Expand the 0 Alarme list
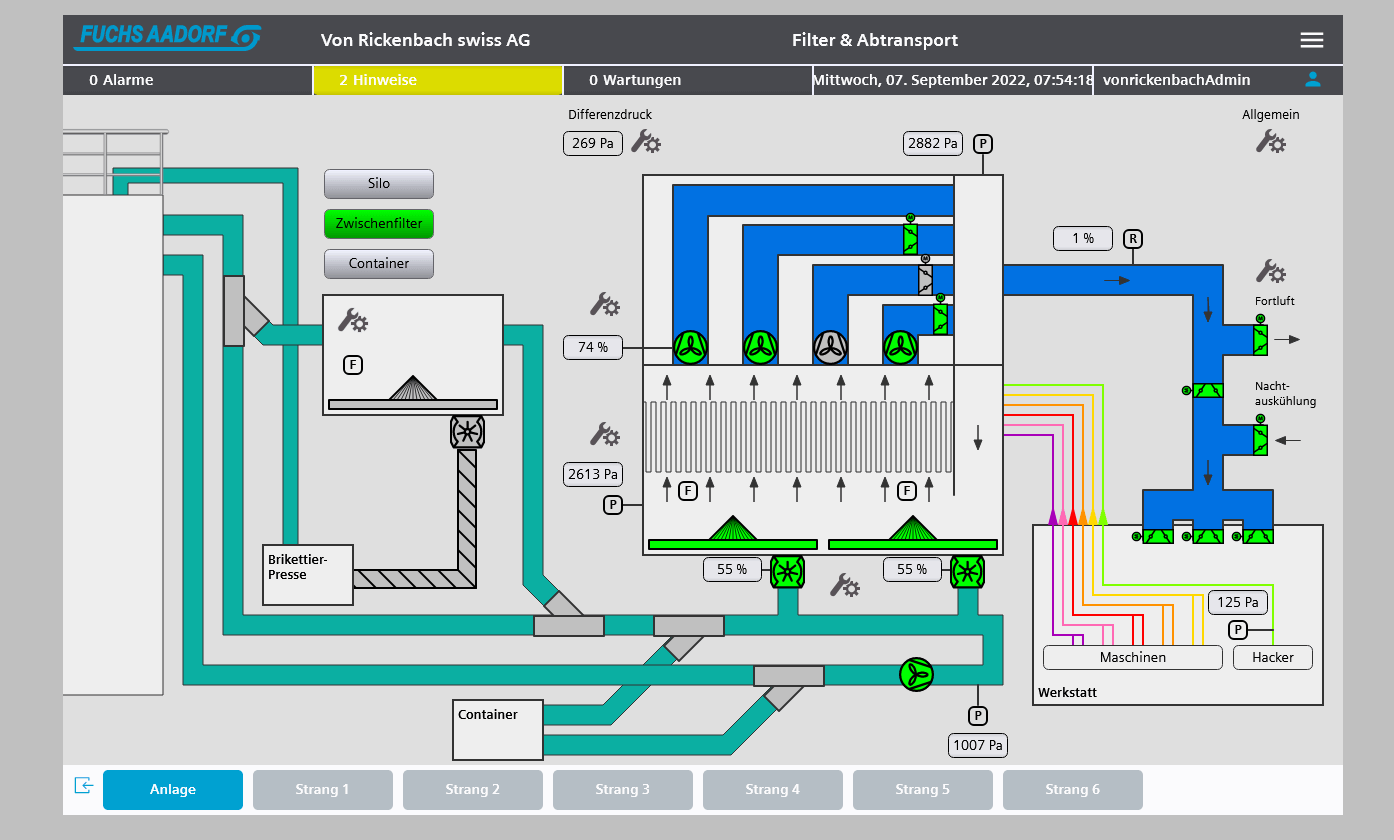 (187, 80)
